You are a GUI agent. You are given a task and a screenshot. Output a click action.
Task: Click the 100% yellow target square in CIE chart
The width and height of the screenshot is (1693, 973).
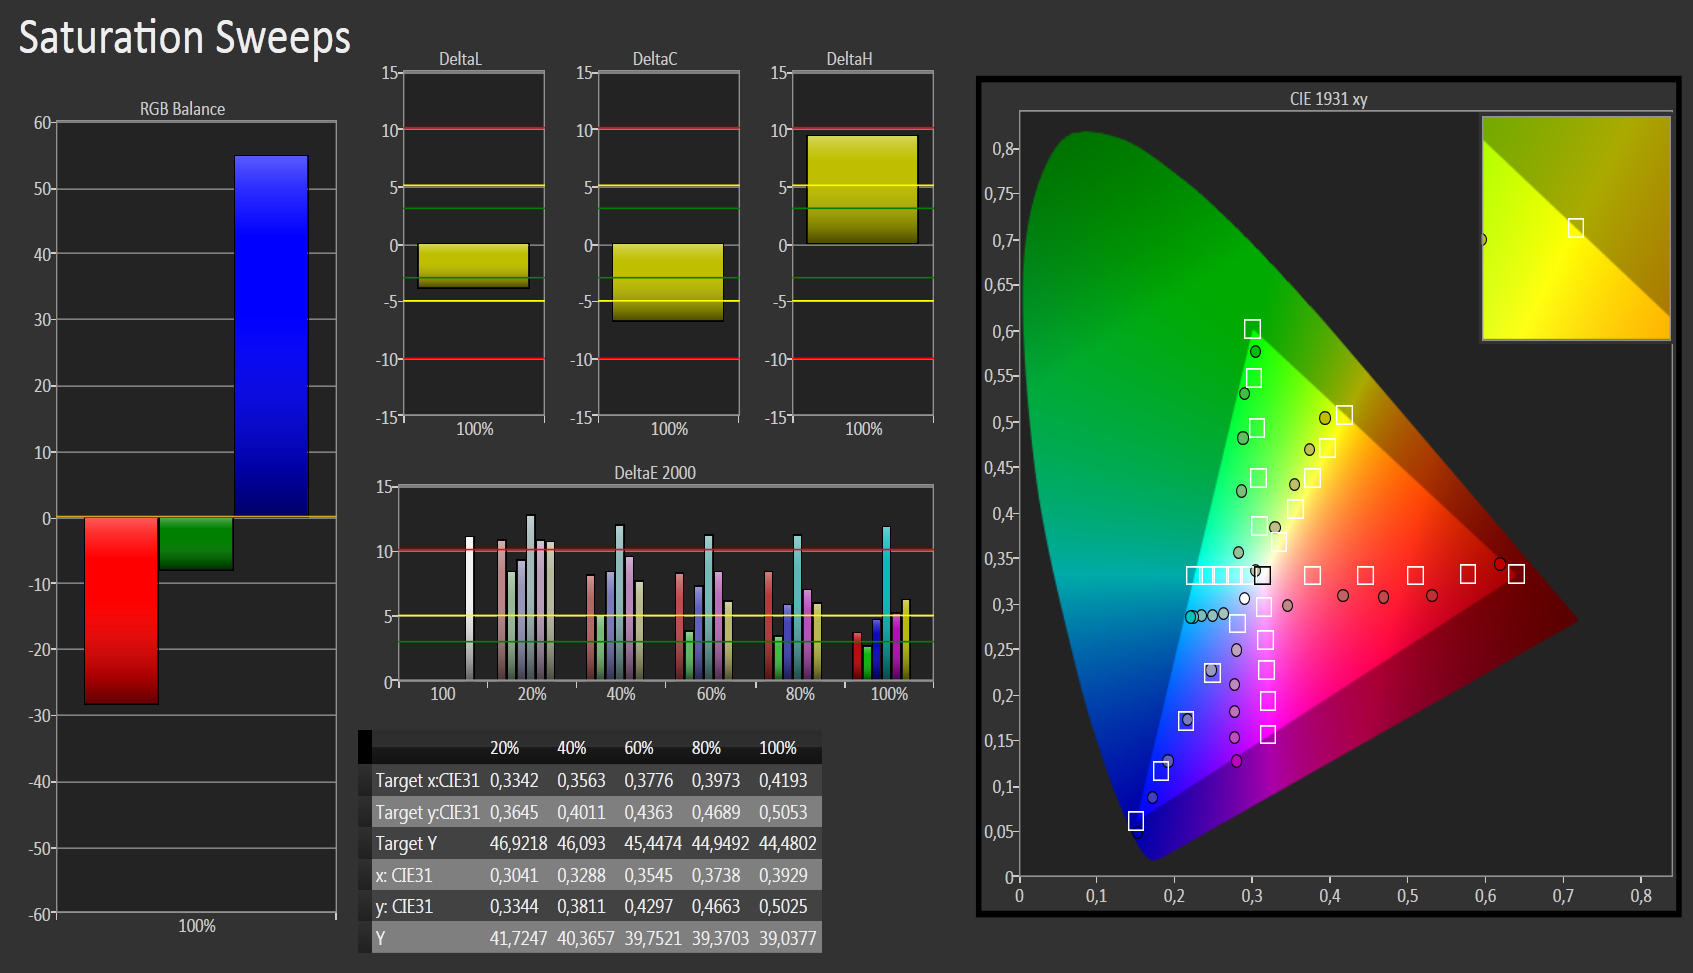pyautogui.click(x=1344, y=415)
